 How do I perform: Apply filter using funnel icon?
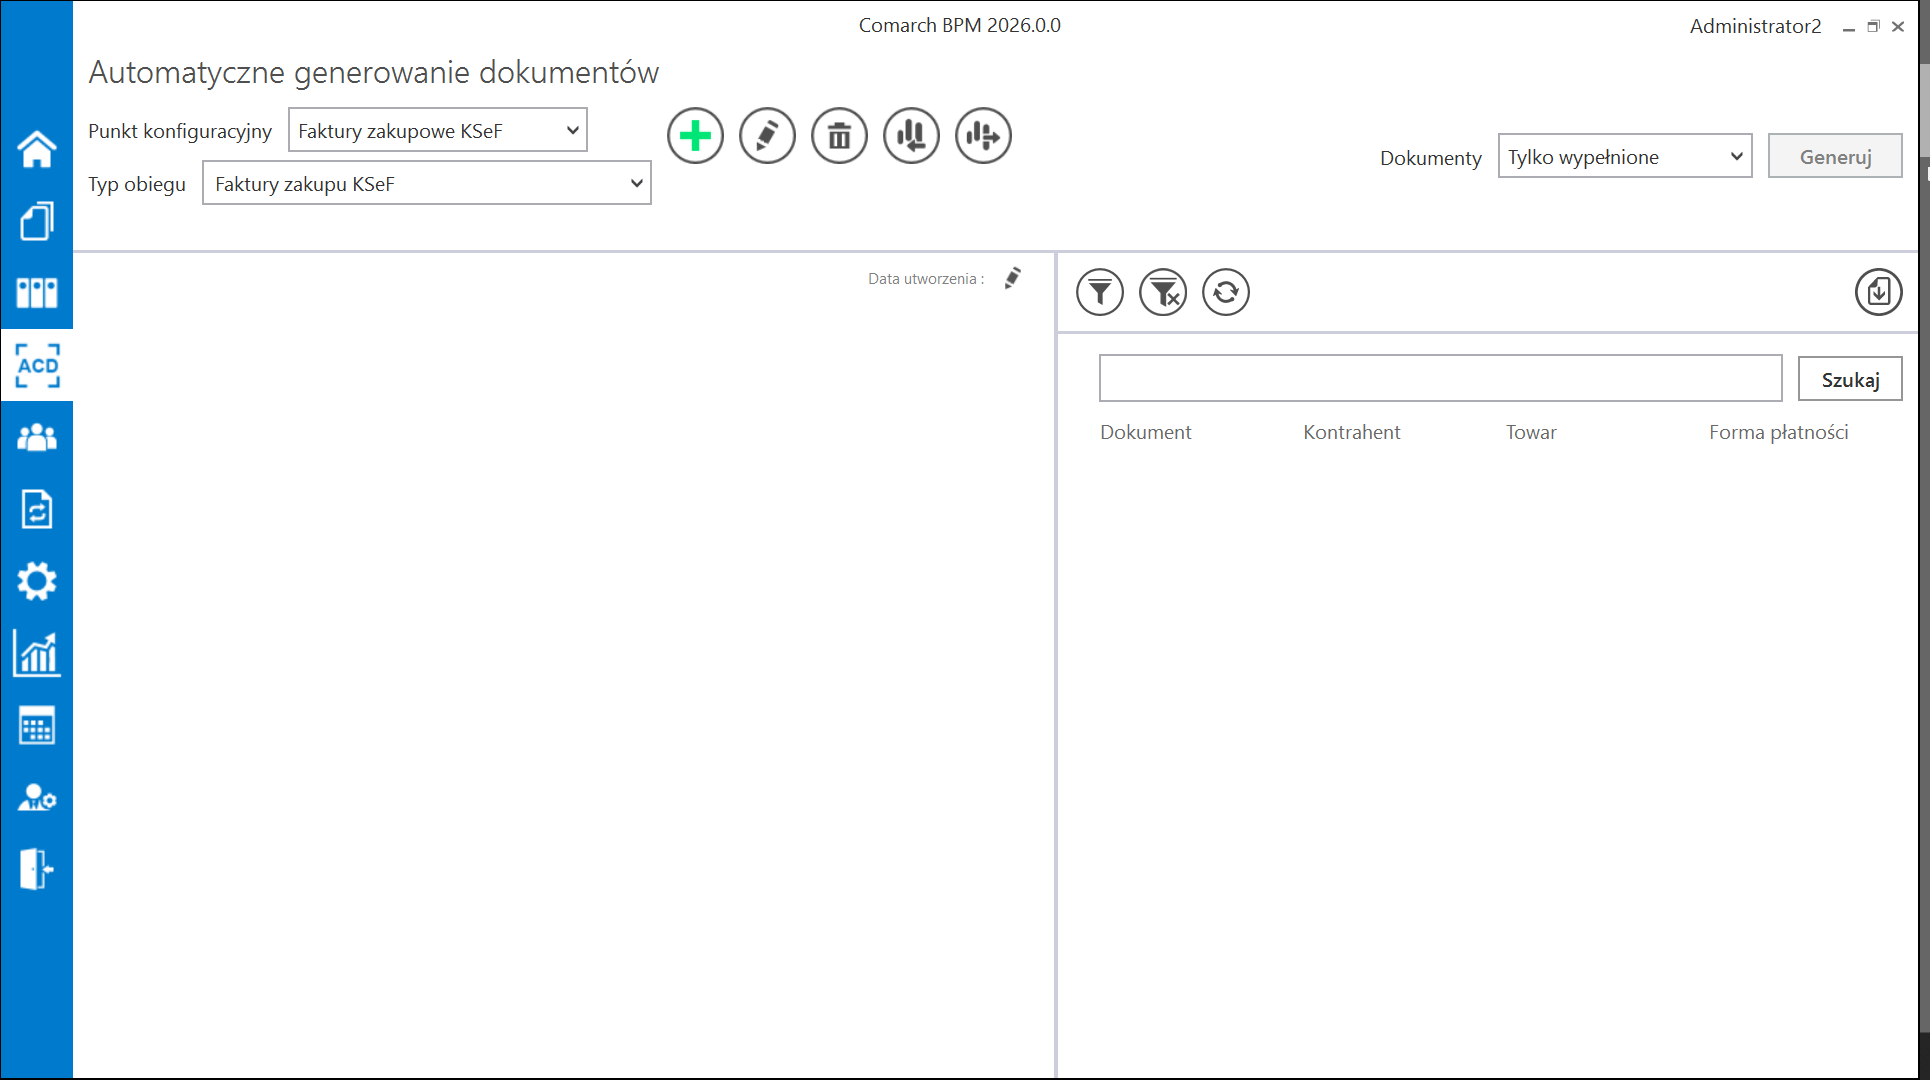click(1100, 292)
